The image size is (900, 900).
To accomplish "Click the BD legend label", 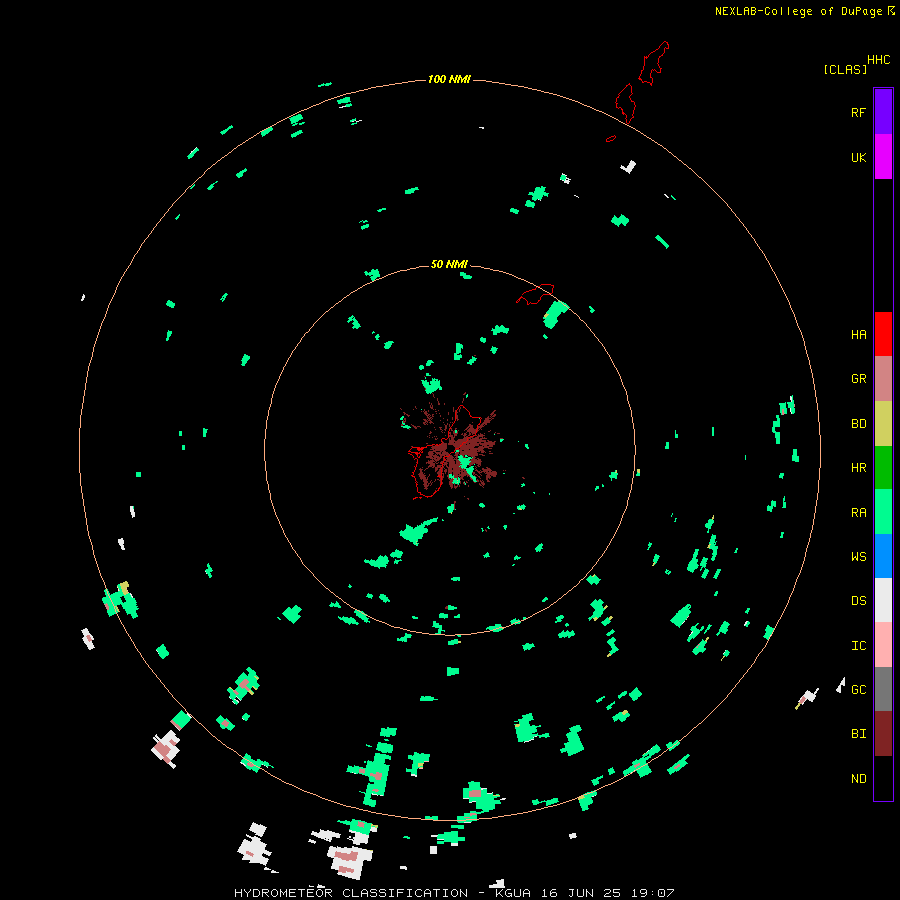I will pyautogui.click(x=858, y=424).
